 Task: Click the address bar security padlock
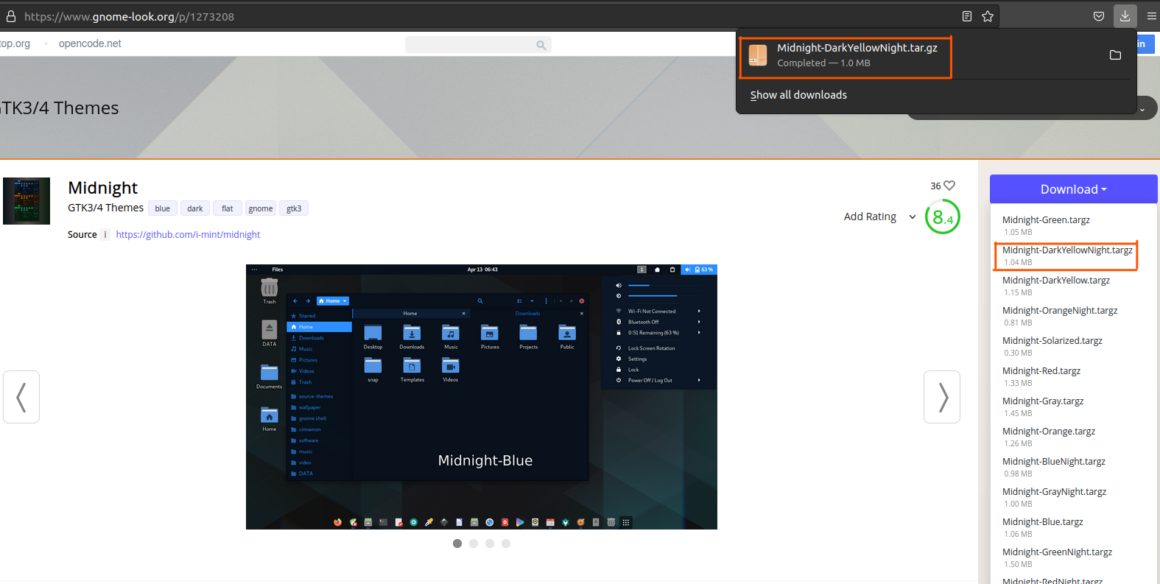tap(11, 15)
